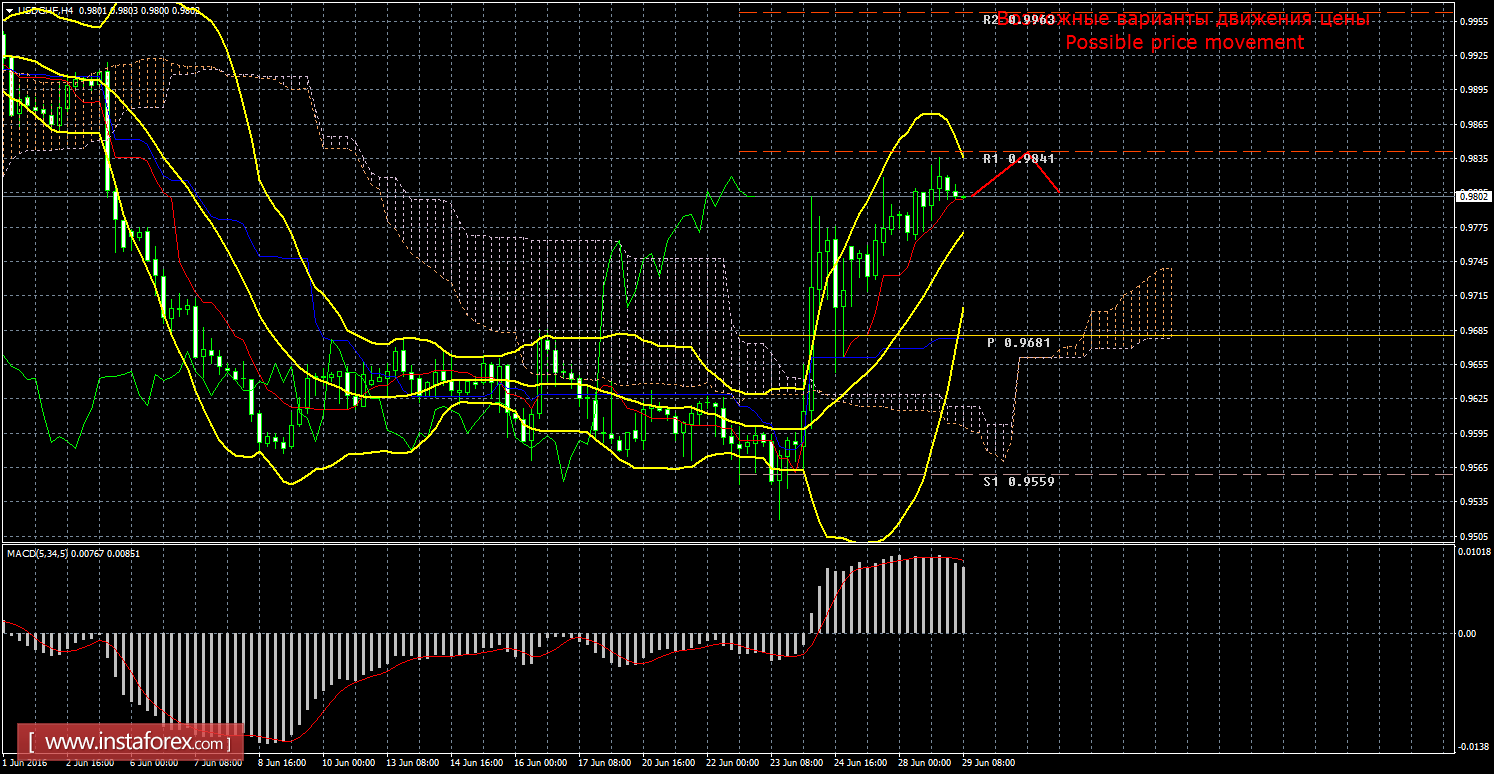The image size is (1494, 774).
Task: Click the 29 Jun 08:00 time label
Action: point(991,762)
